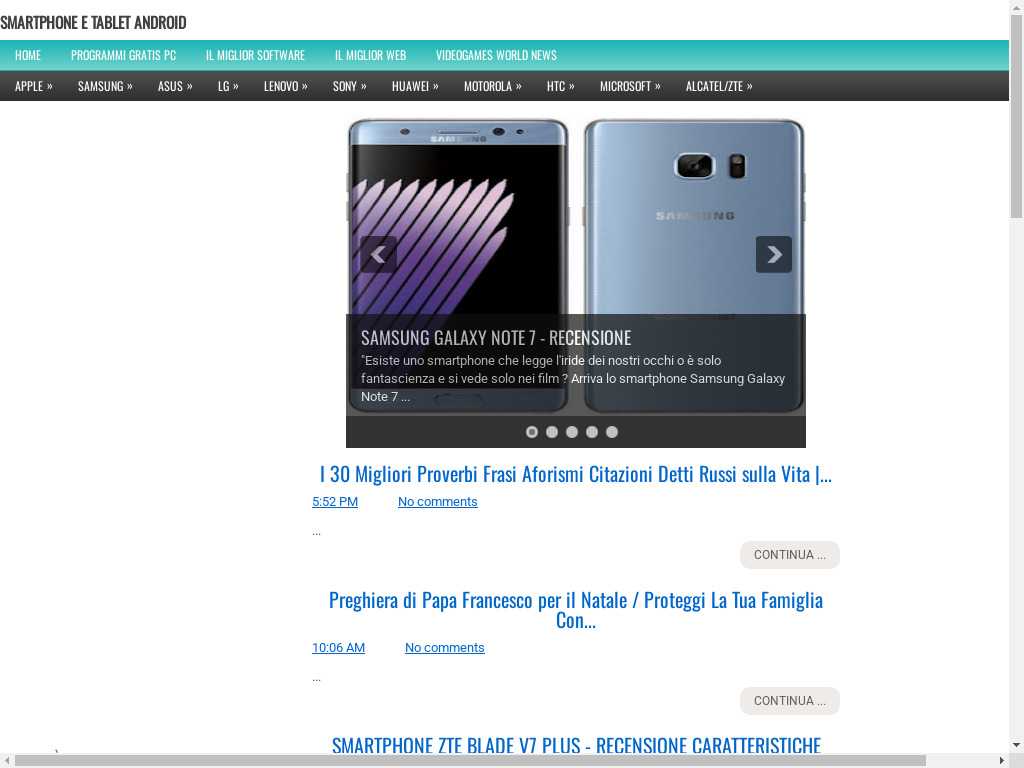Open Il Miglior Web menu item

(370, 56)
